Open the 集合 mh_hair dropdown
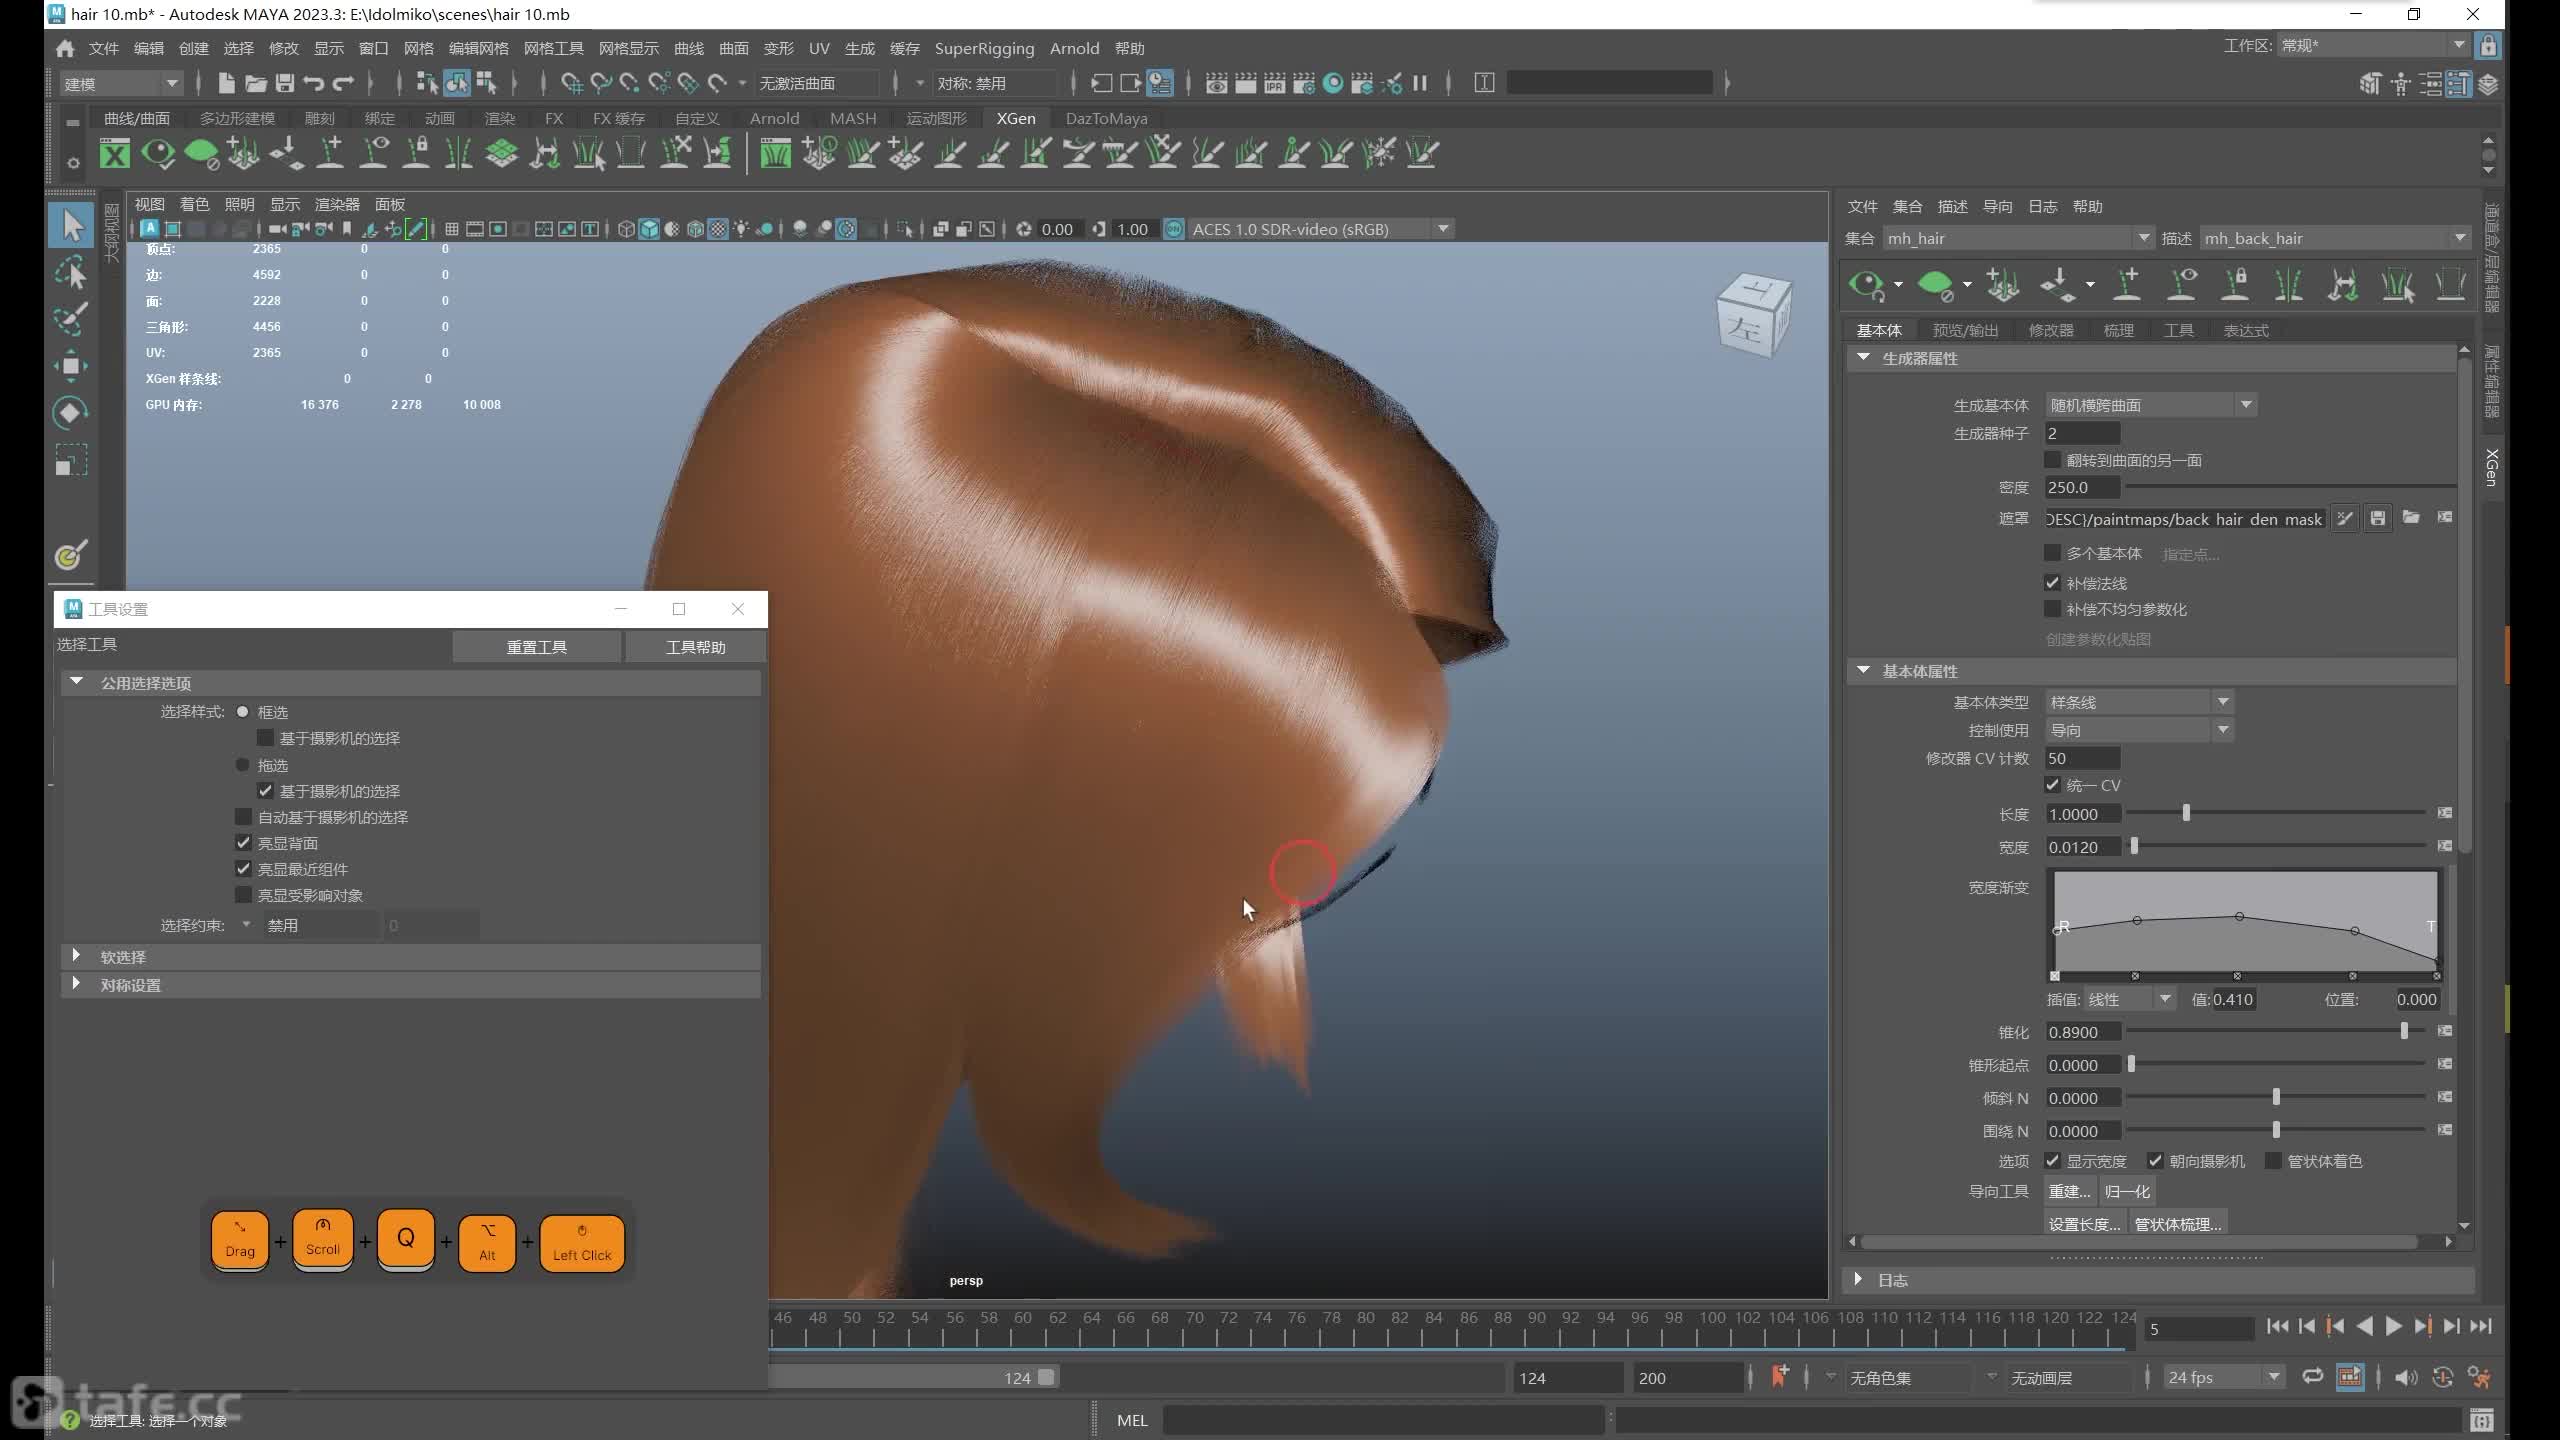Image resolution: width=2560 pixels, height=1440 pixels. click(x=2018, y=238)
